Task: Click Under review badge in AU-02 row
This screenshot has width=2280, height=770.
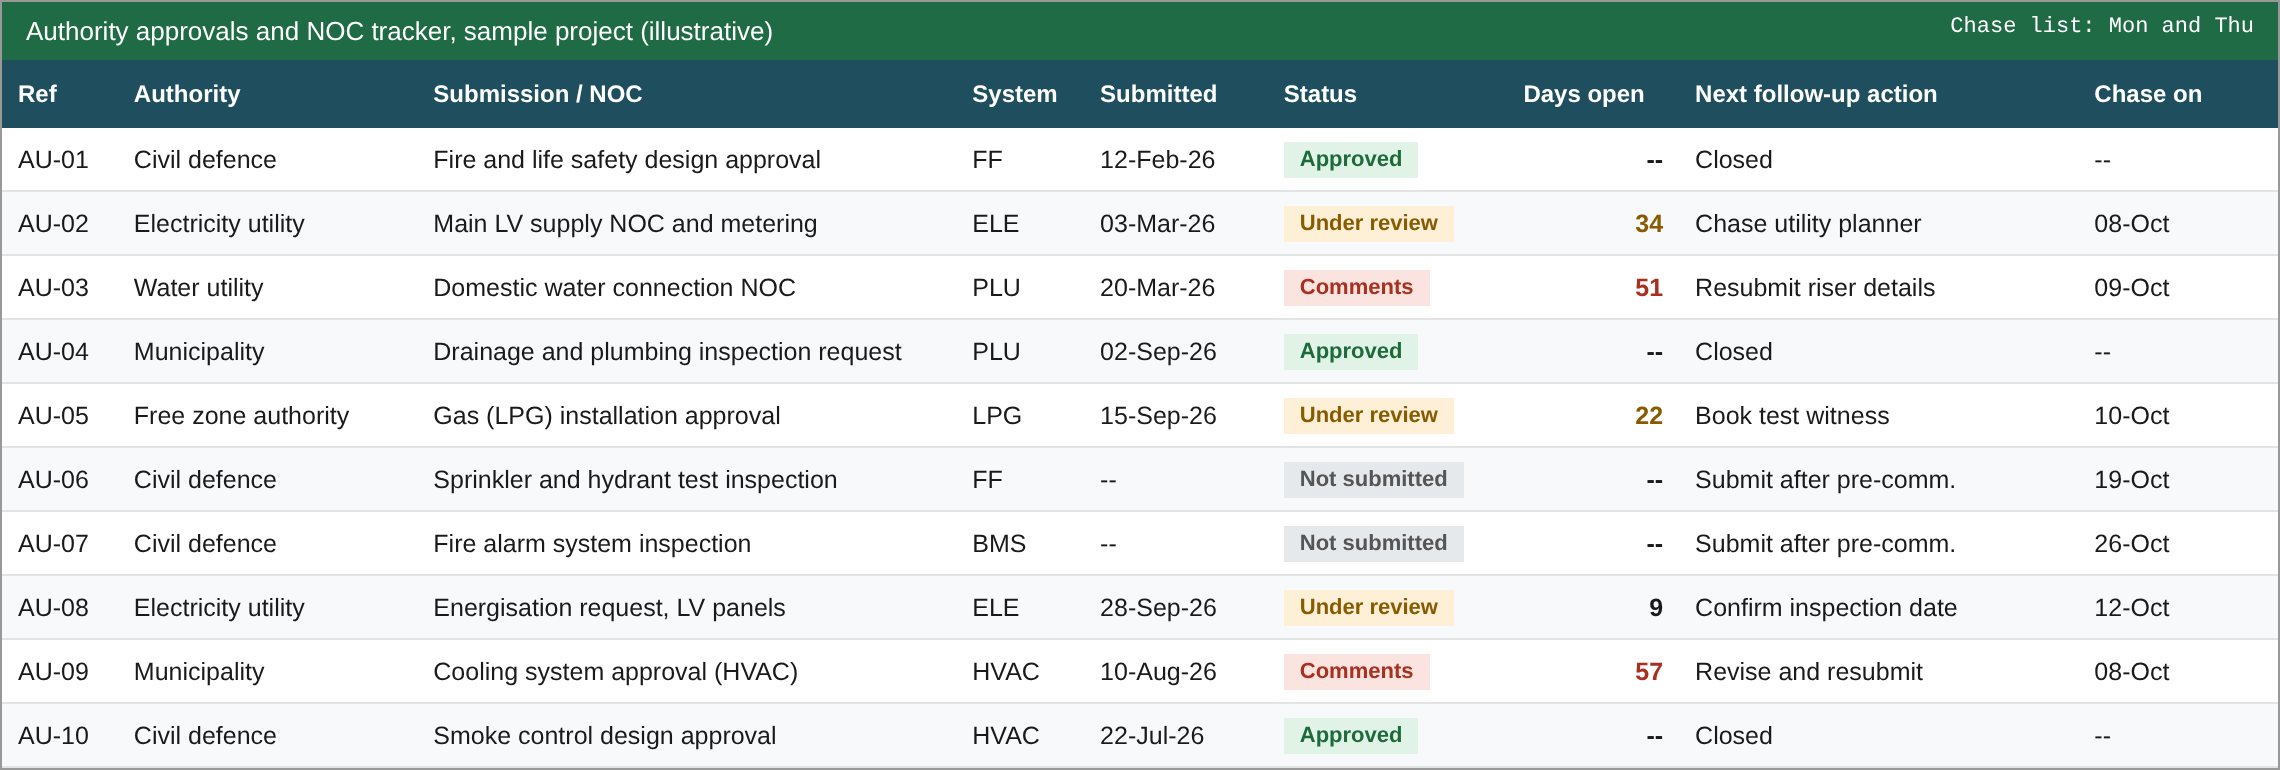Action: coord(1368,223)
